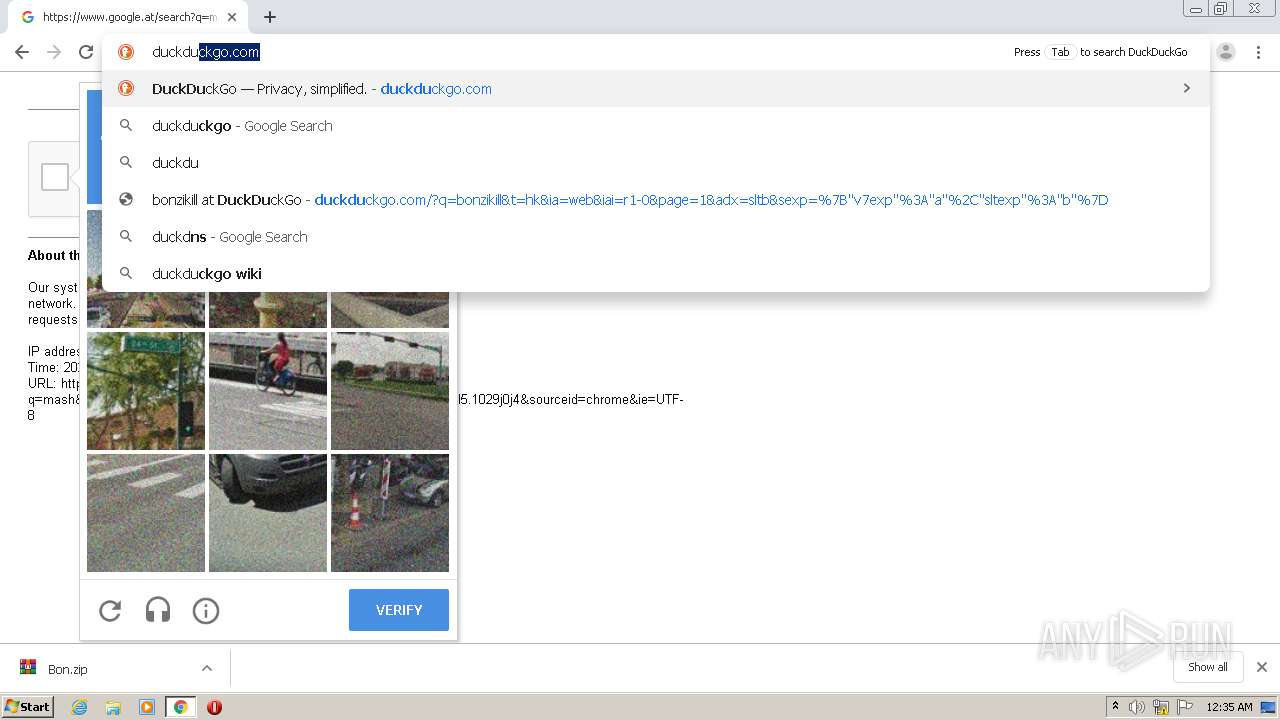Click search icon beside duckduckgo wiki
The width and height of the screenshot is (1280, 720).
point(126,274)
